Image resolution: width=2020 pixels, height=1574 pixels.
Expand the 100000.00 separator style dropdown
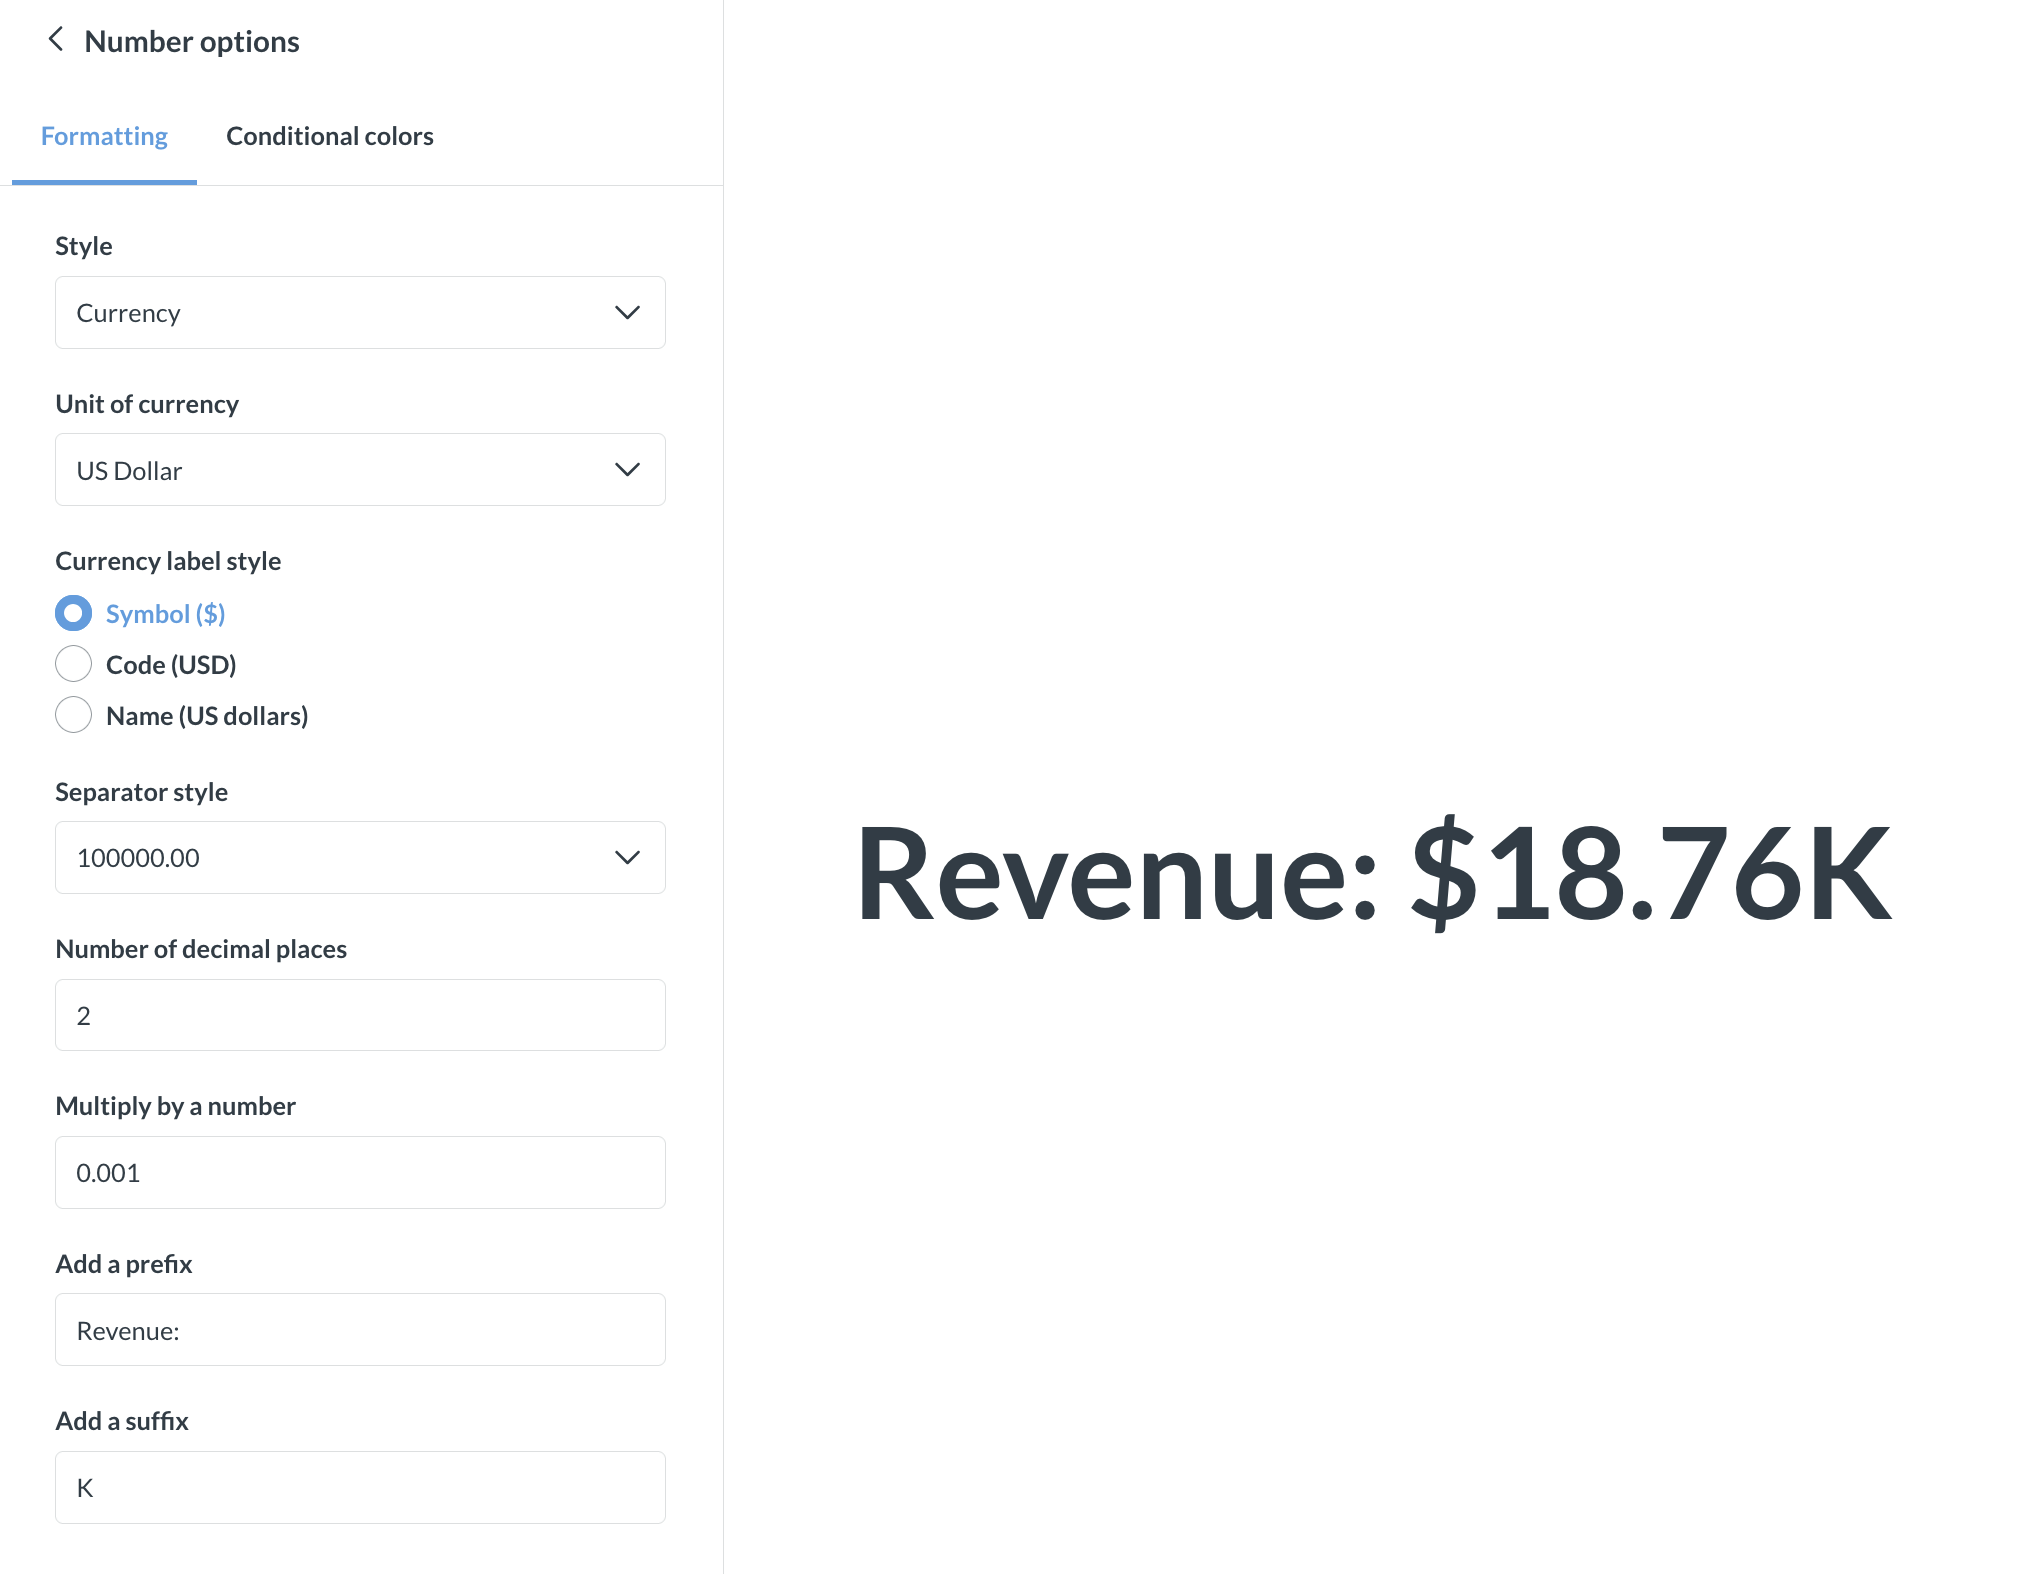tap(340, 858)
